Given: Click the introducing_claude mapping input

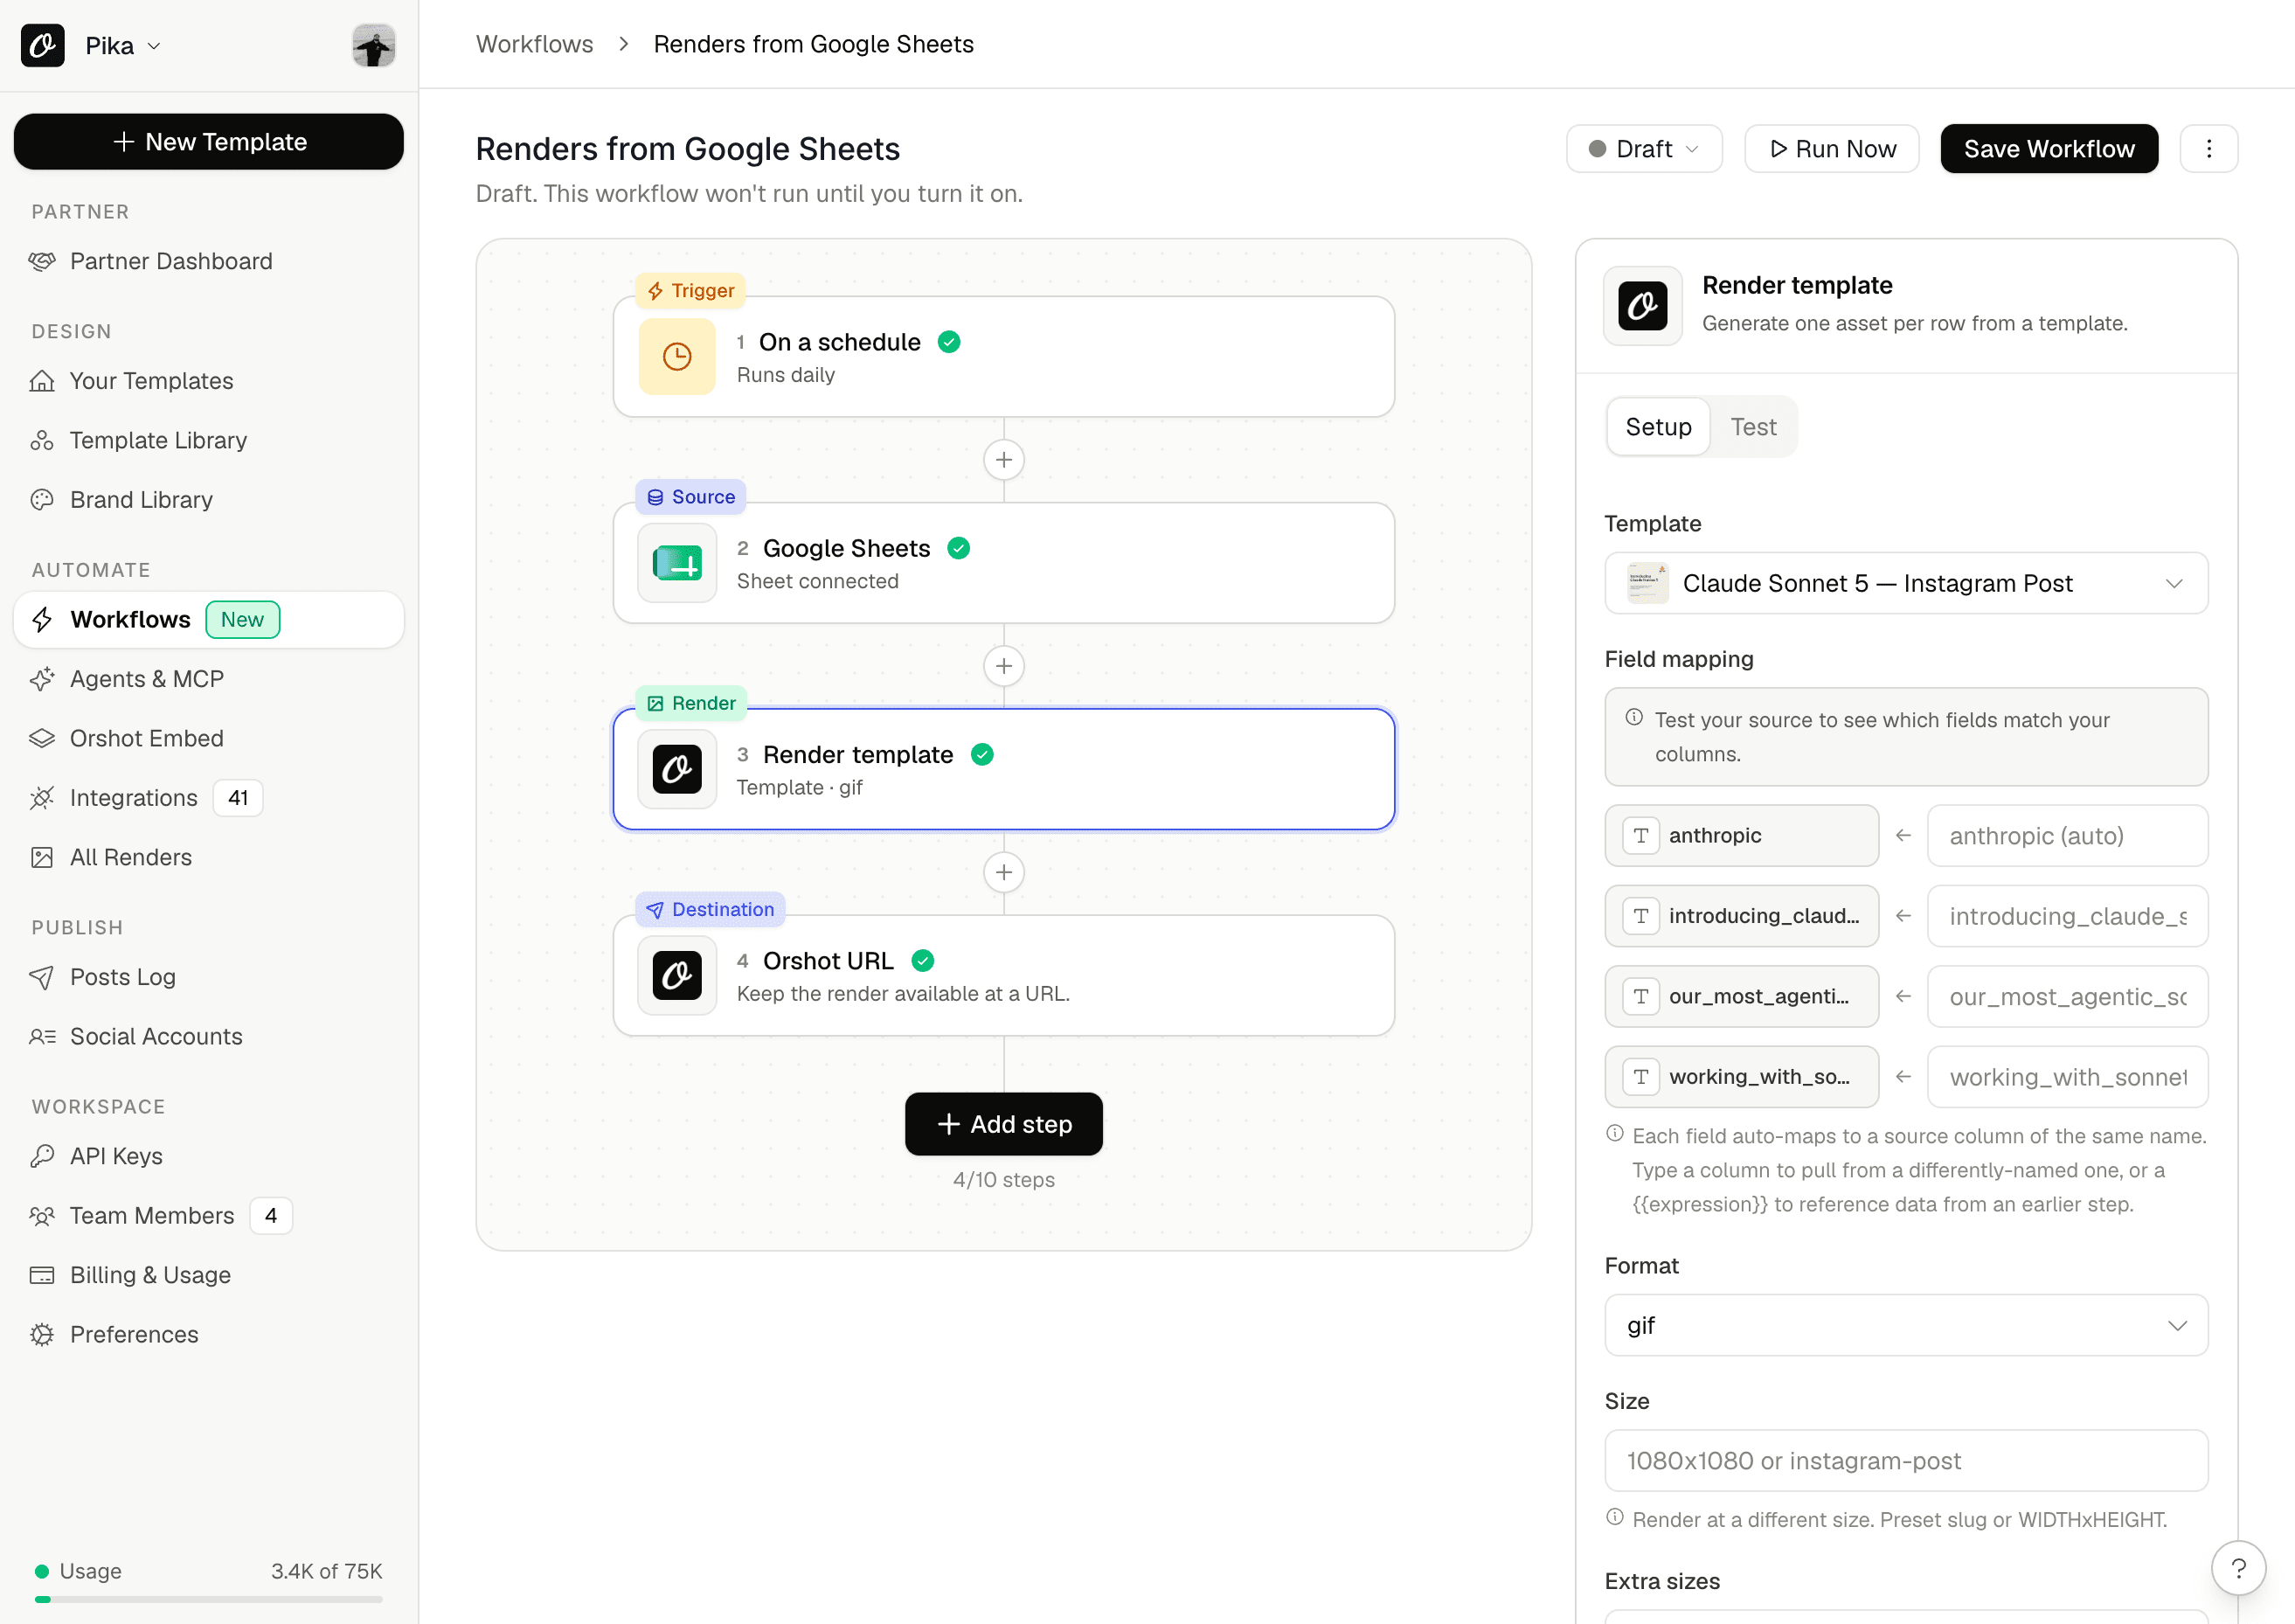Looking at the screenshot, I should click(2068, 916).
